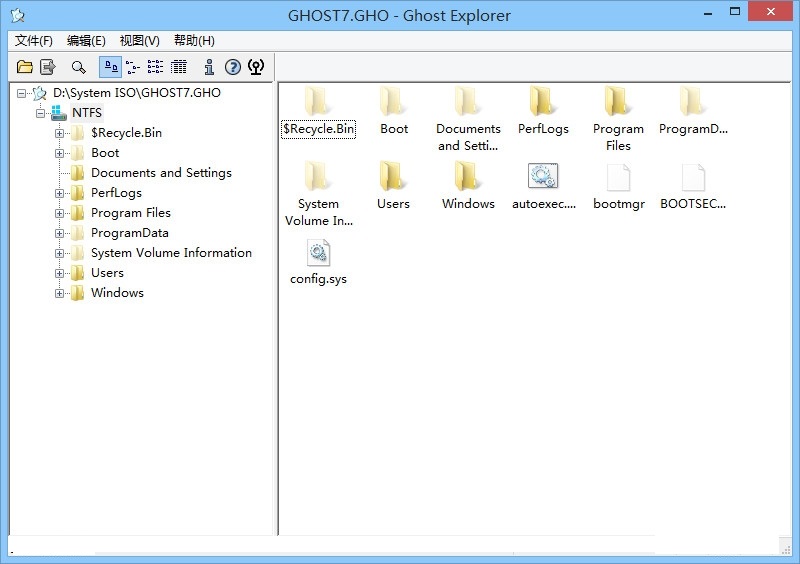Select ProgramData in the folder tree
The width and height of the screenshot is (800, 564).
(130, 233)
